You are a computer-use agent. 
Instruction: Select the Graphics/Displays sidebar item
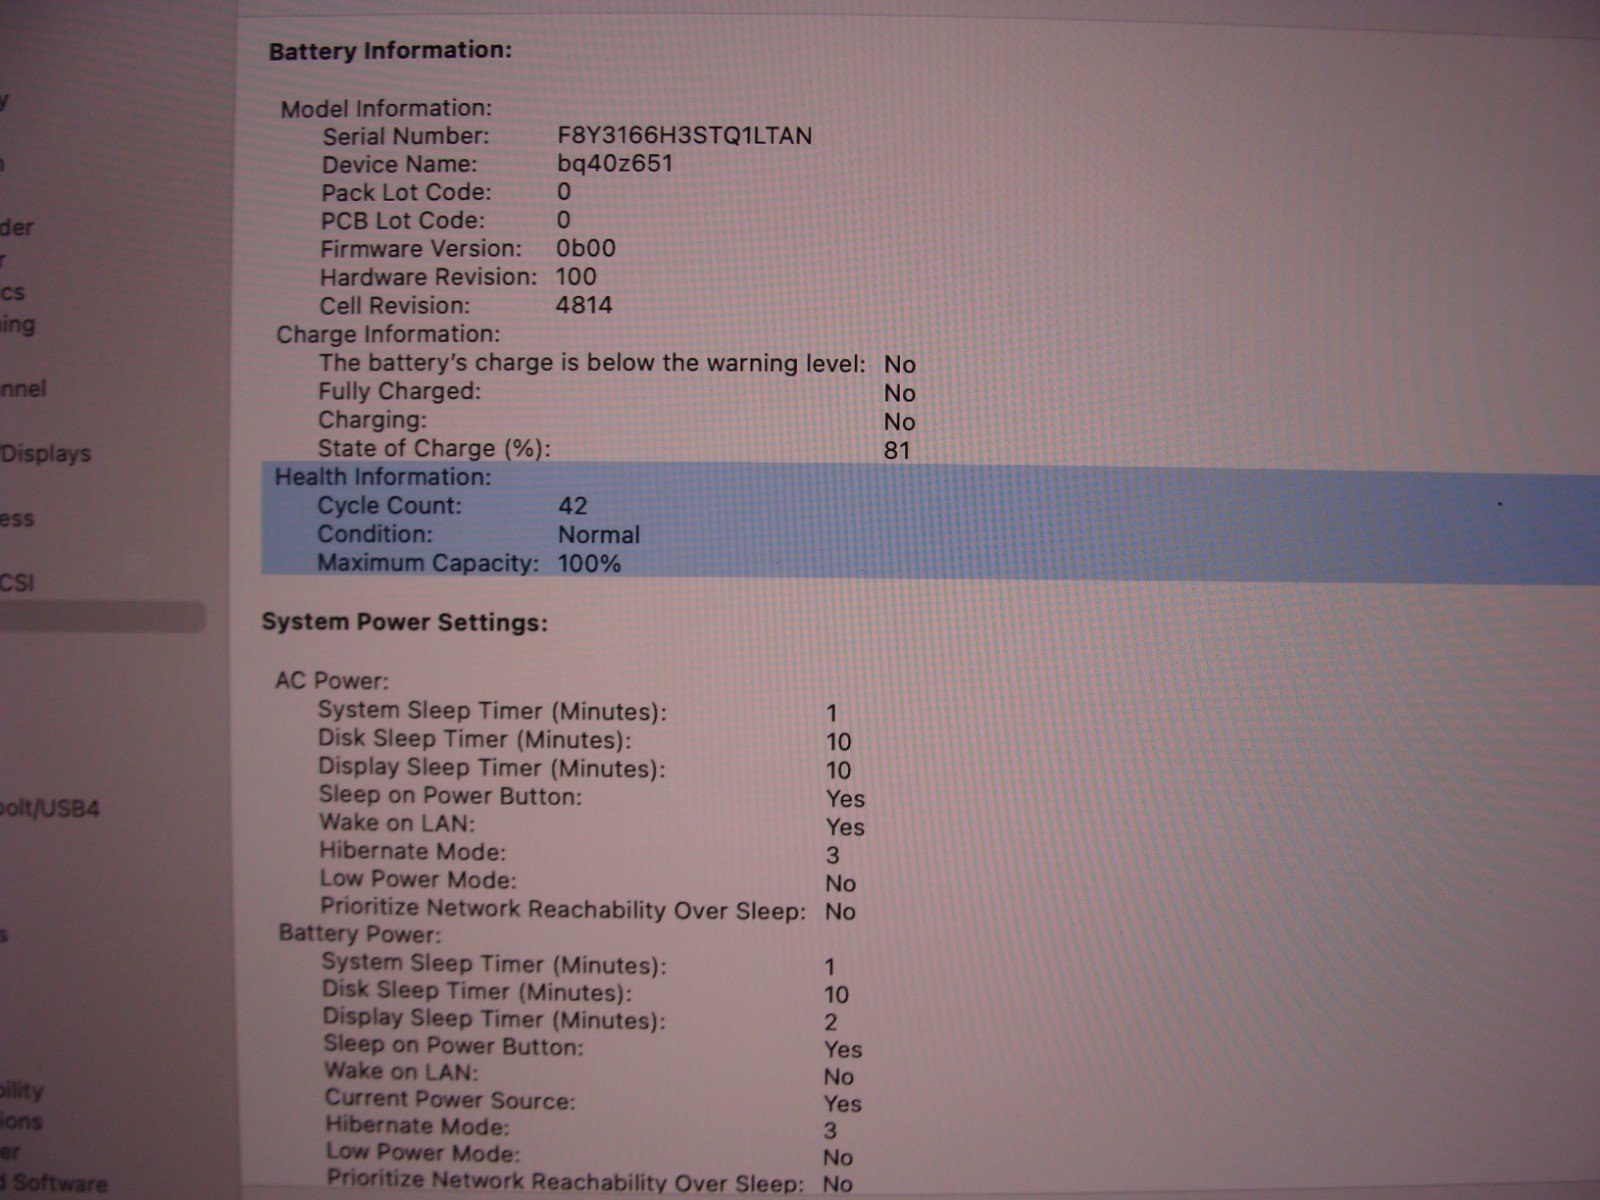click(x=46, y=453)
